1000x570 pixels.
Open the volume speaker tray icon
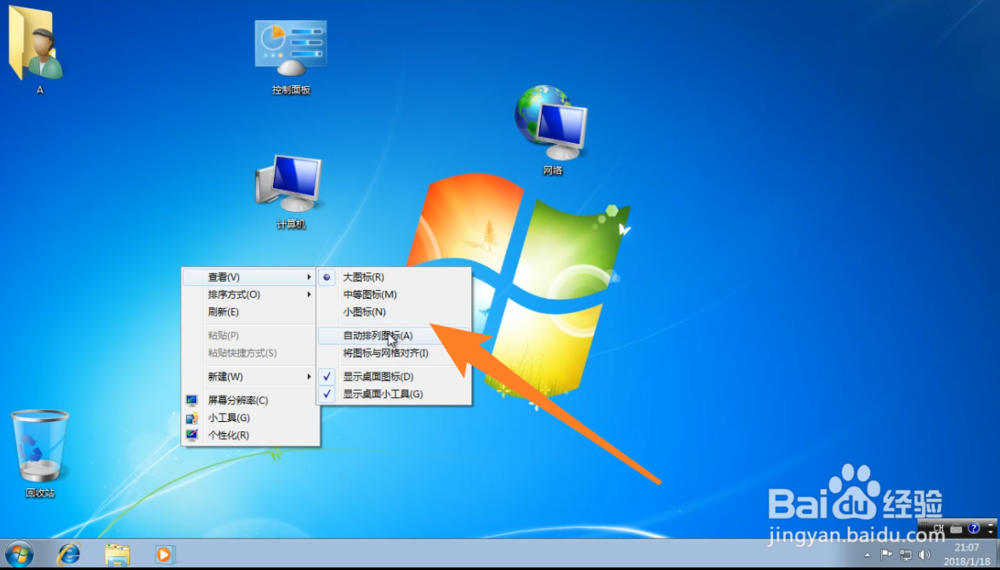click(x=924, y=555)
